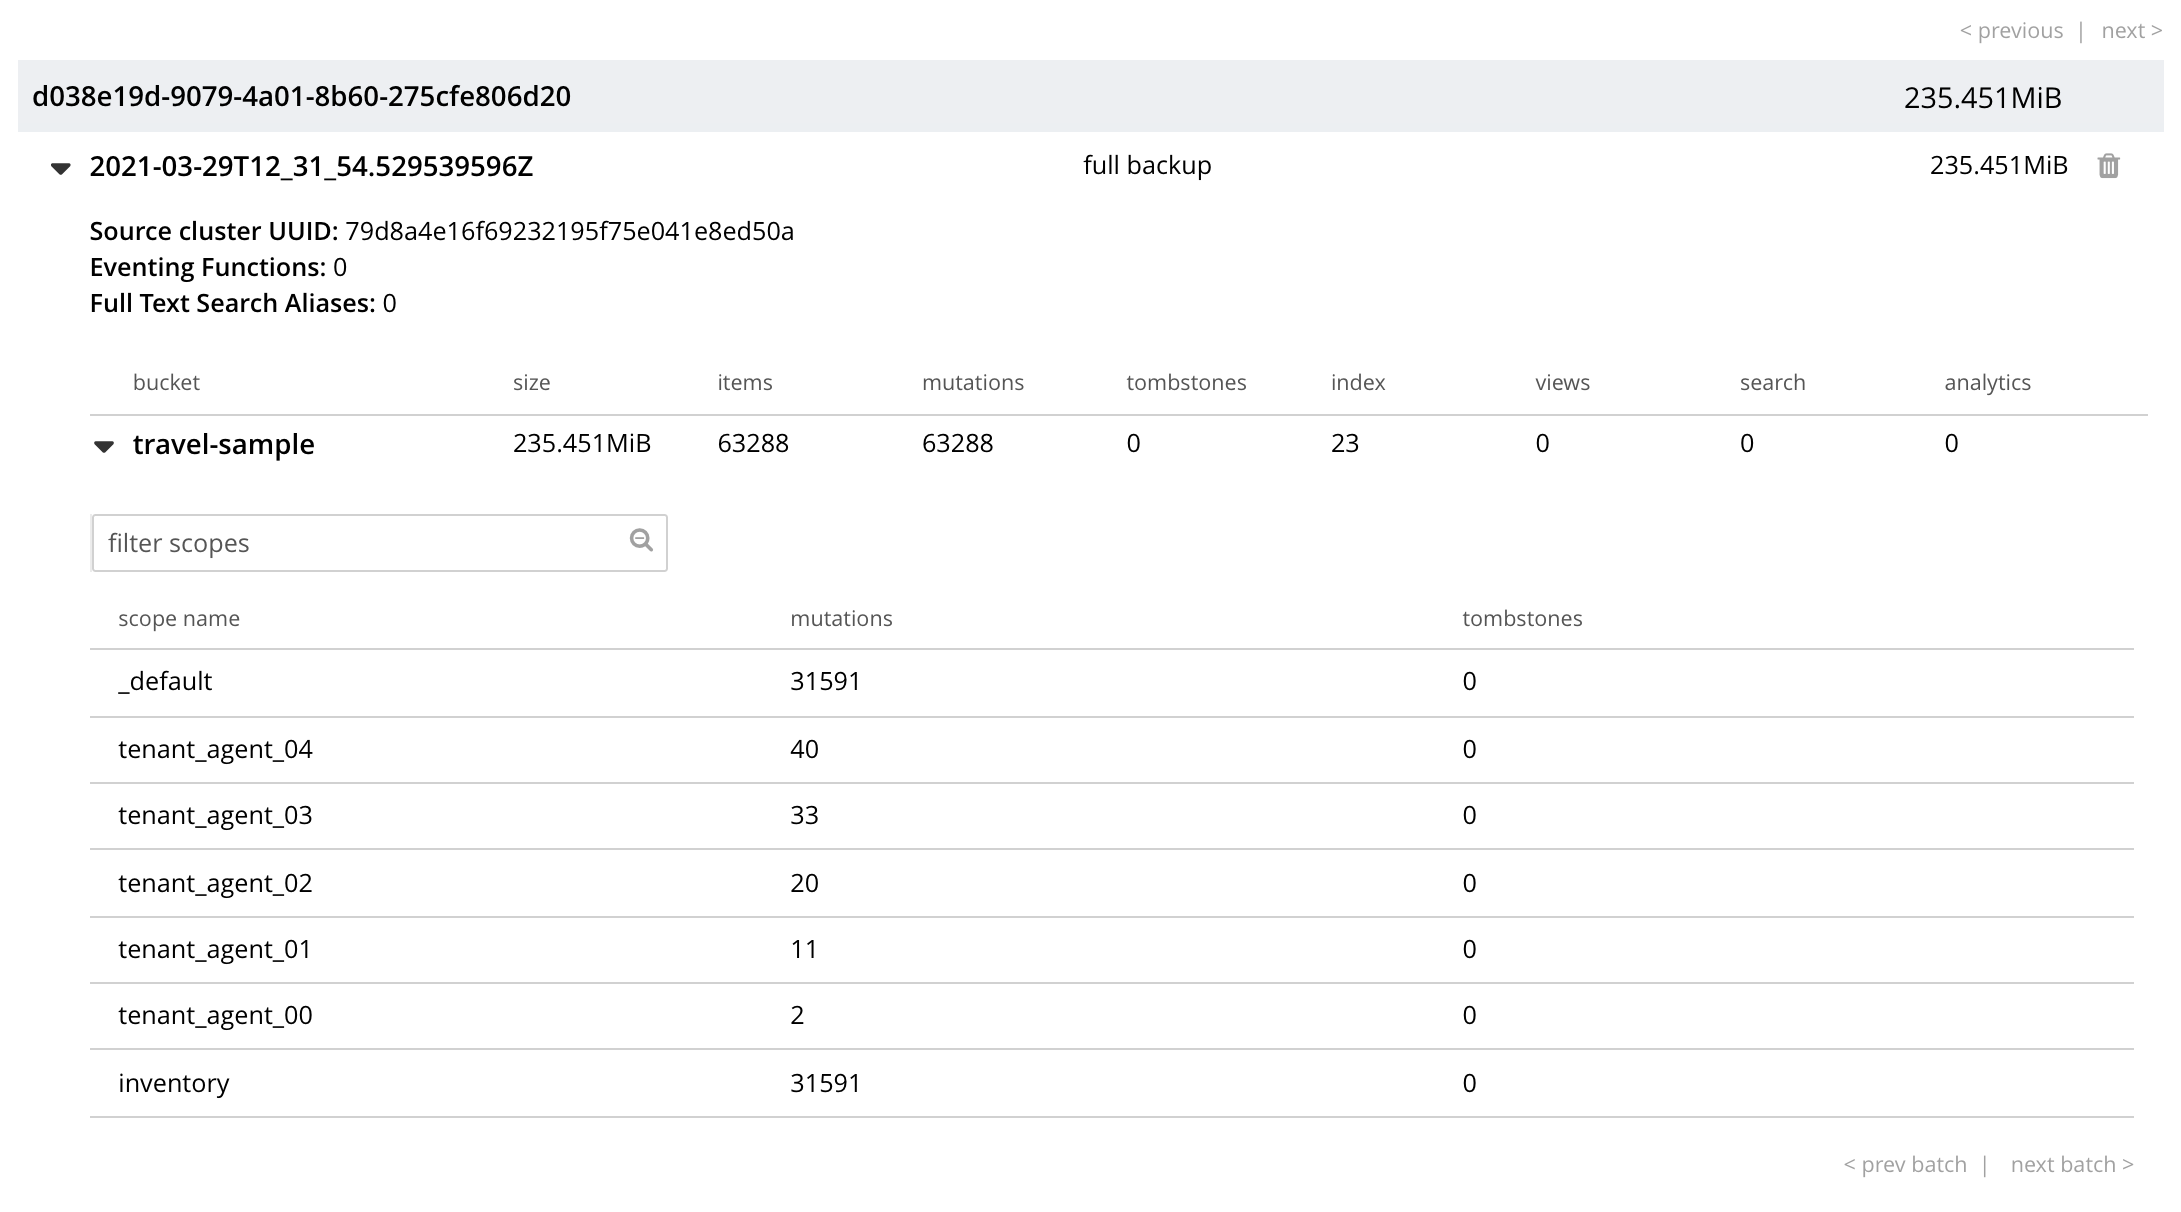The width and height of the screenshot is (2181, 1212).
Task: Select the tenant_agent_00 scope row
Action: (215, 1016)
